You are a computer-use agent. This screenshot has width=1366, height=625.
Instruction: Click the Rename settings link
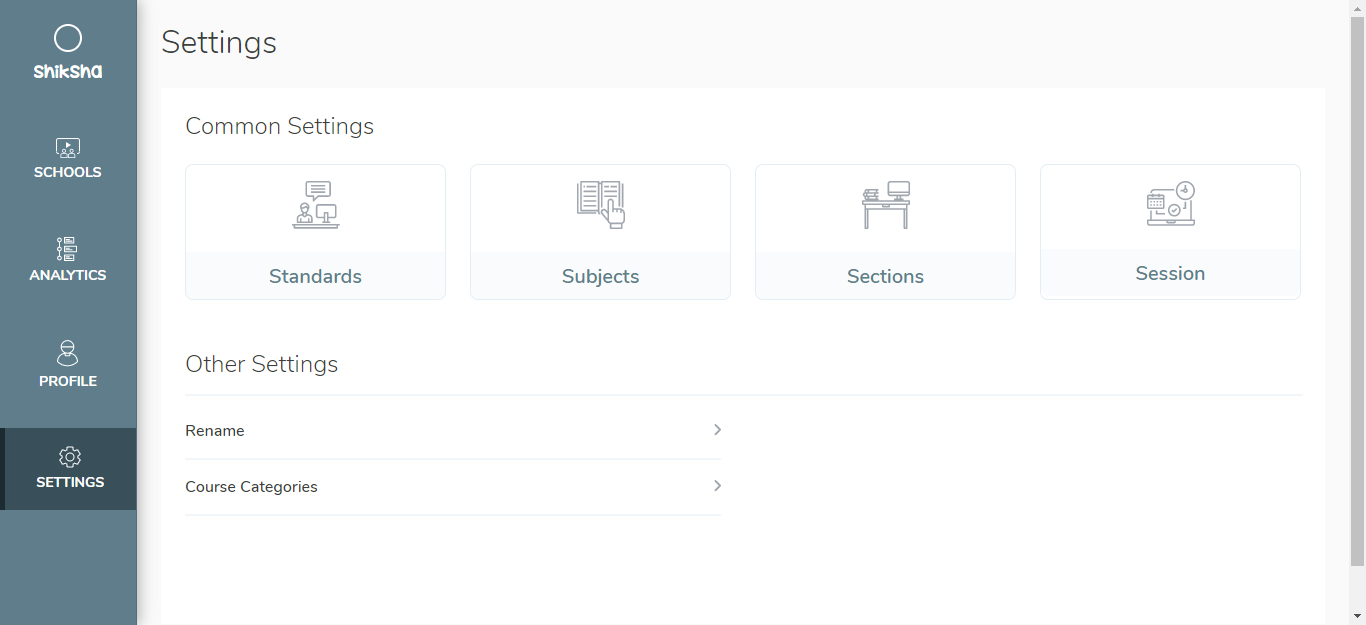[x=215, y=431]
